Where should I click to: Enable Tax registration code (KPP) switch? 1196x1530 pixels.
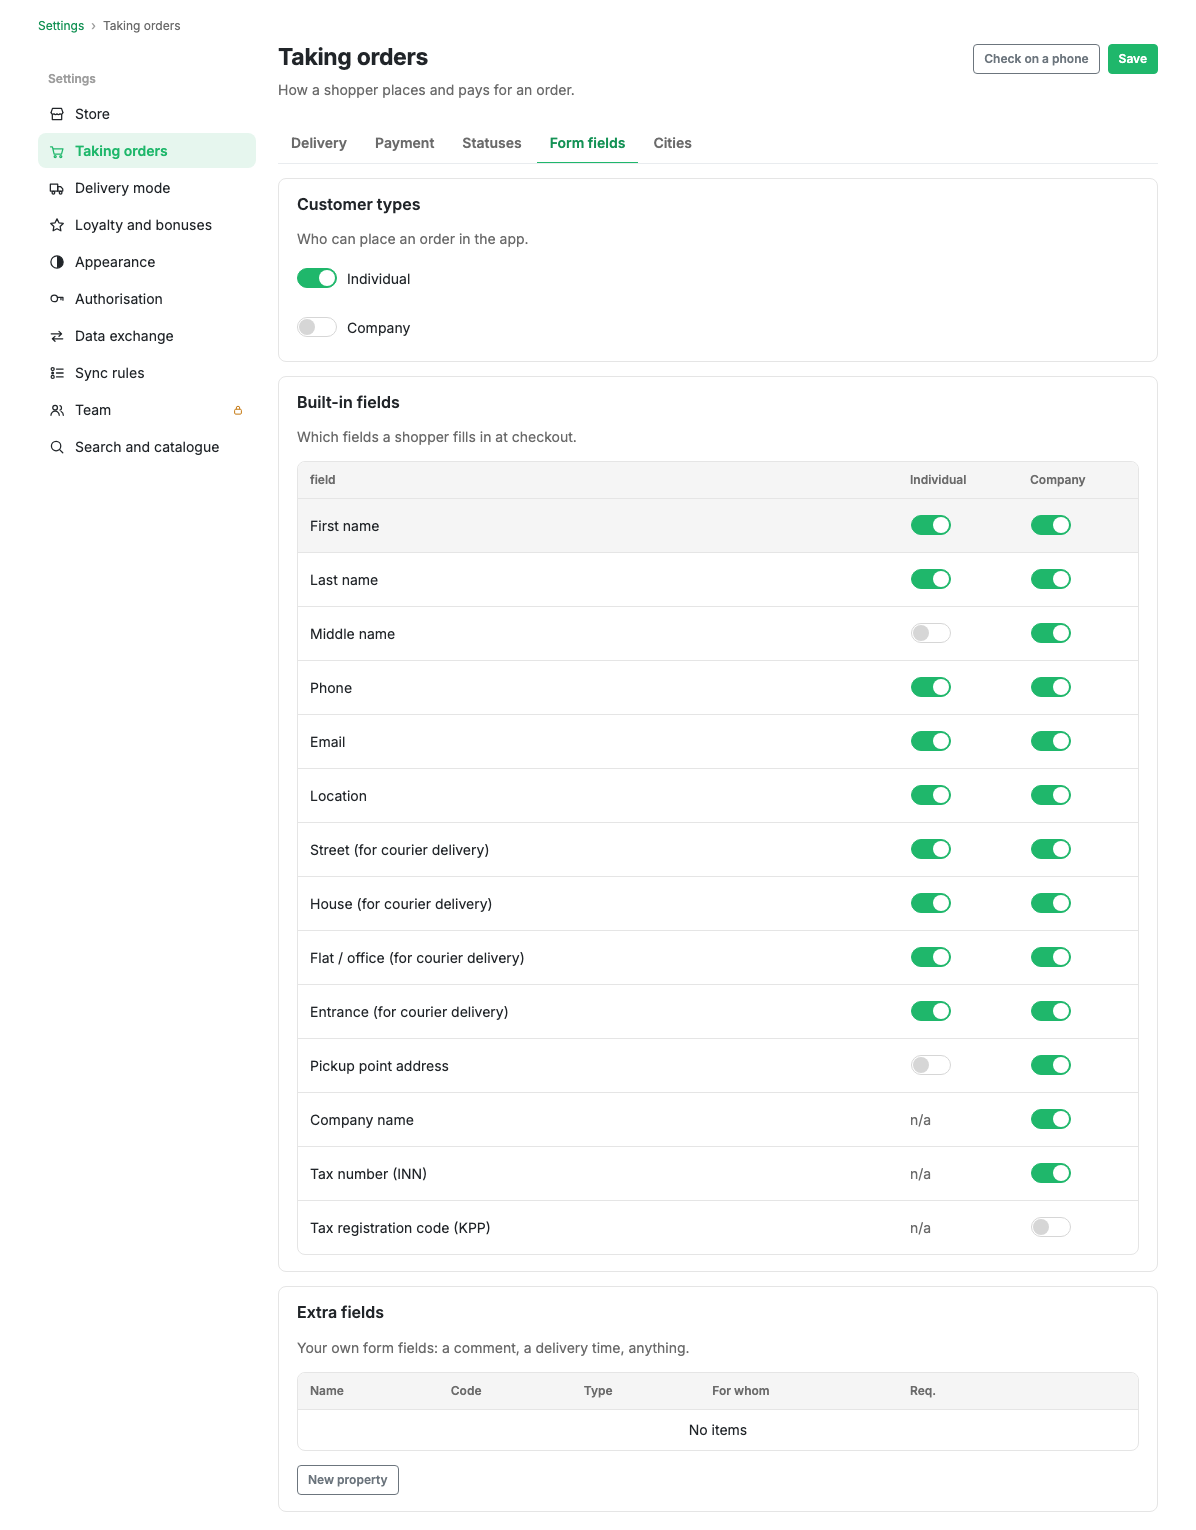pyautogui.click(x=1051, y=1227)
